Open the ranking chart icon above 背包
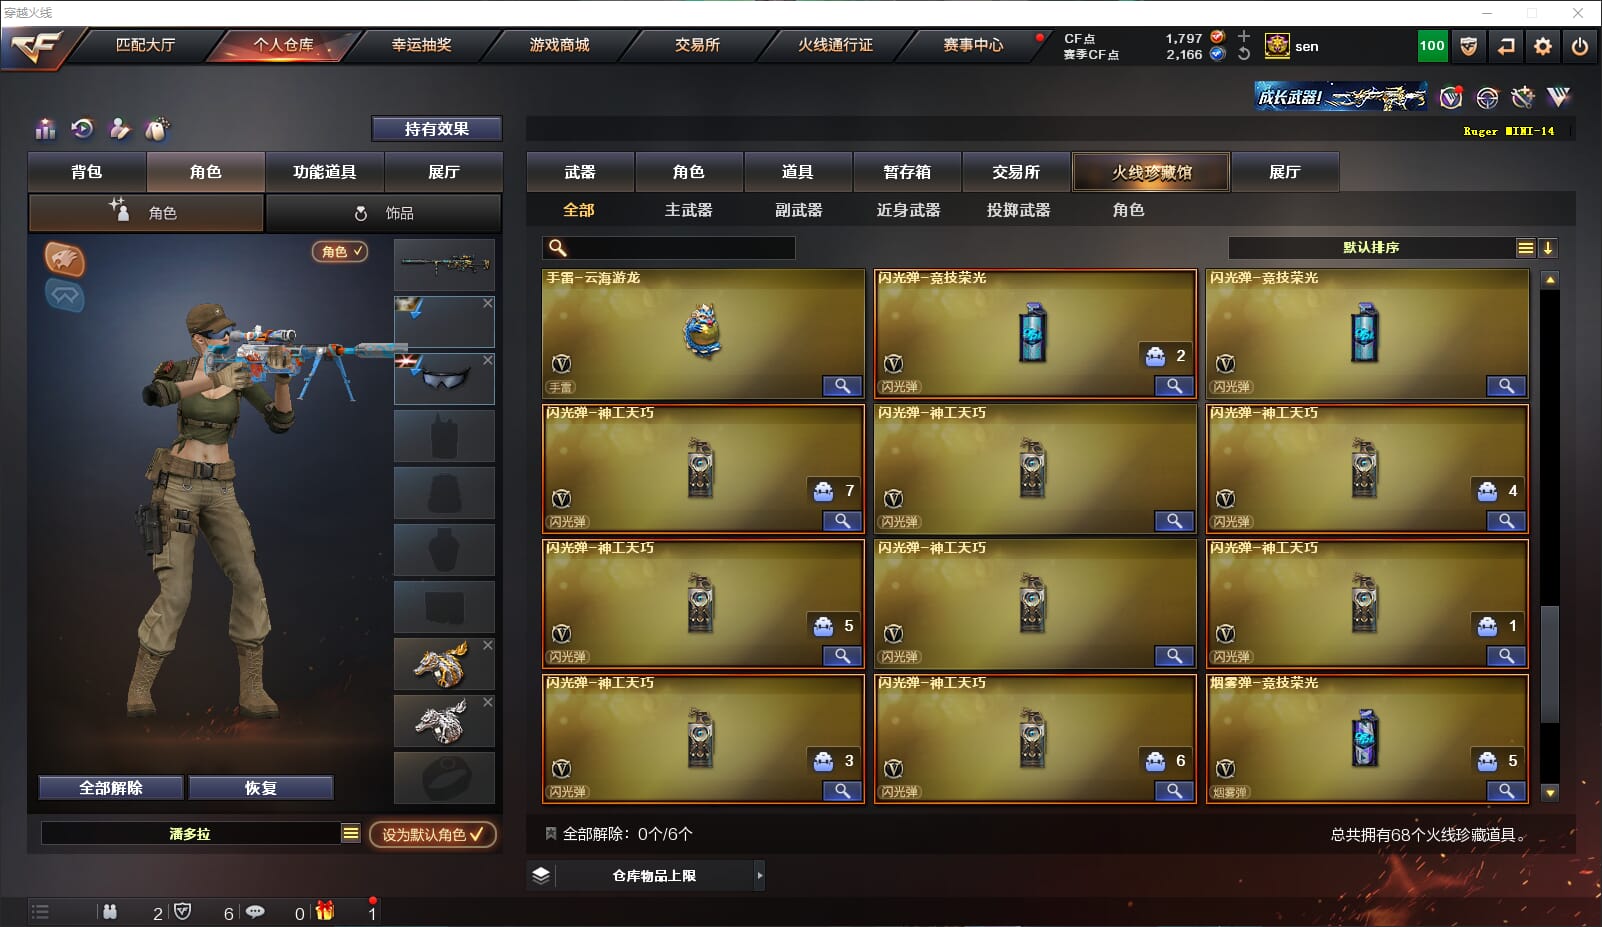1602x927 pixels. (45, 129)
